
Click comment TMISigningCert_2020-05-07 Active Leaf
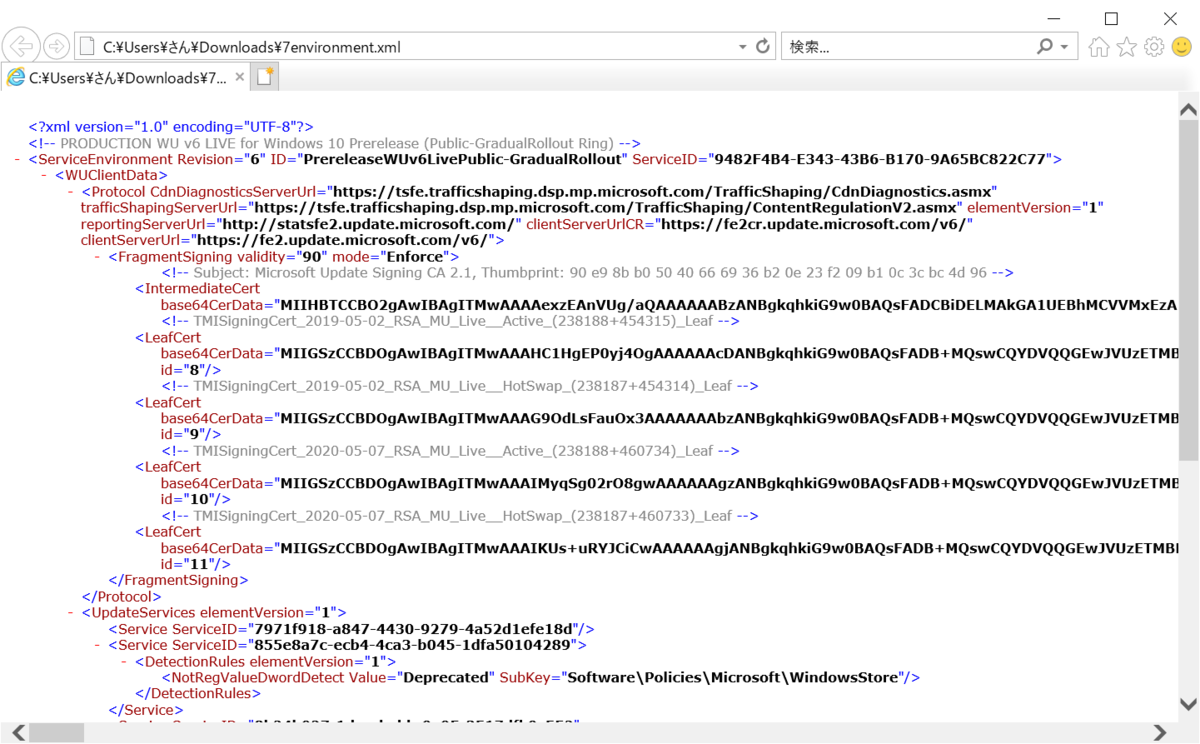[x=450, y=451]
